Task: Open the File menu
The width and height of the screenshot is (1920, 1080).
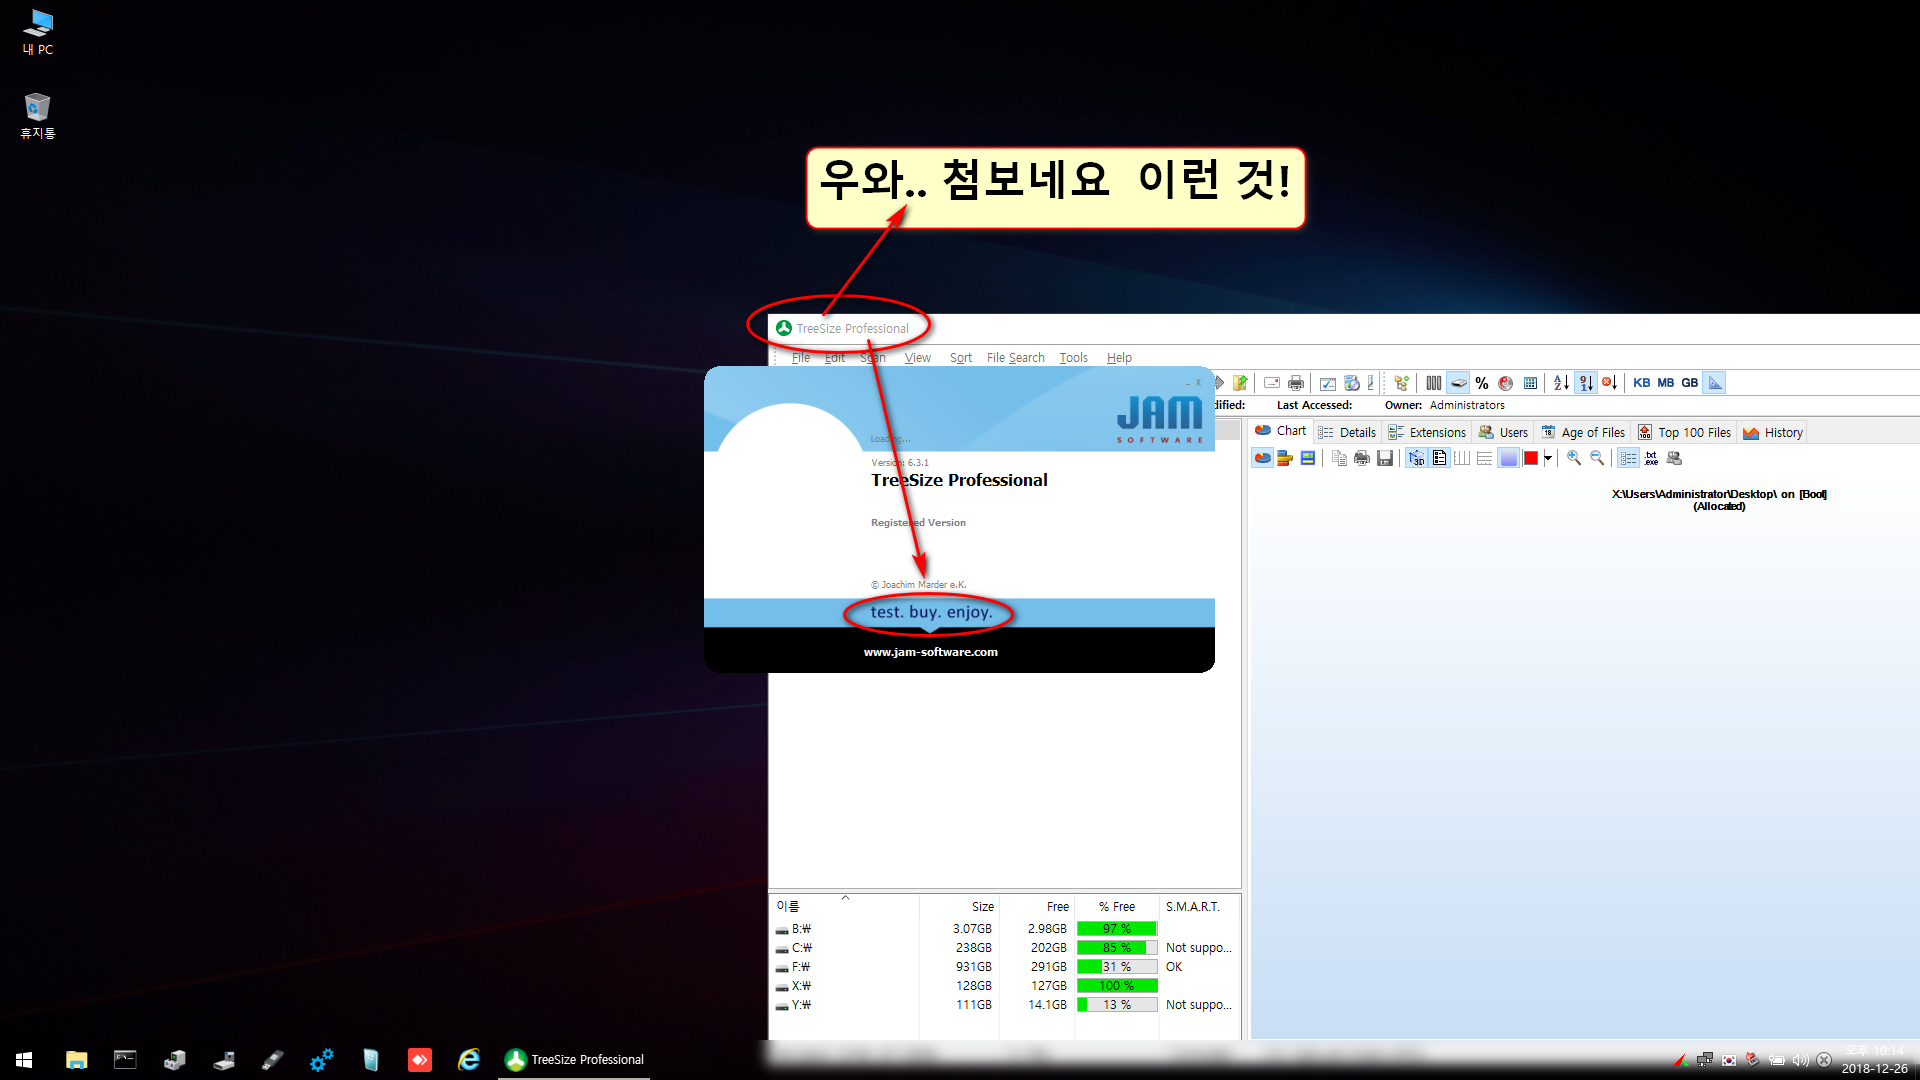Action: pos(801,358)
